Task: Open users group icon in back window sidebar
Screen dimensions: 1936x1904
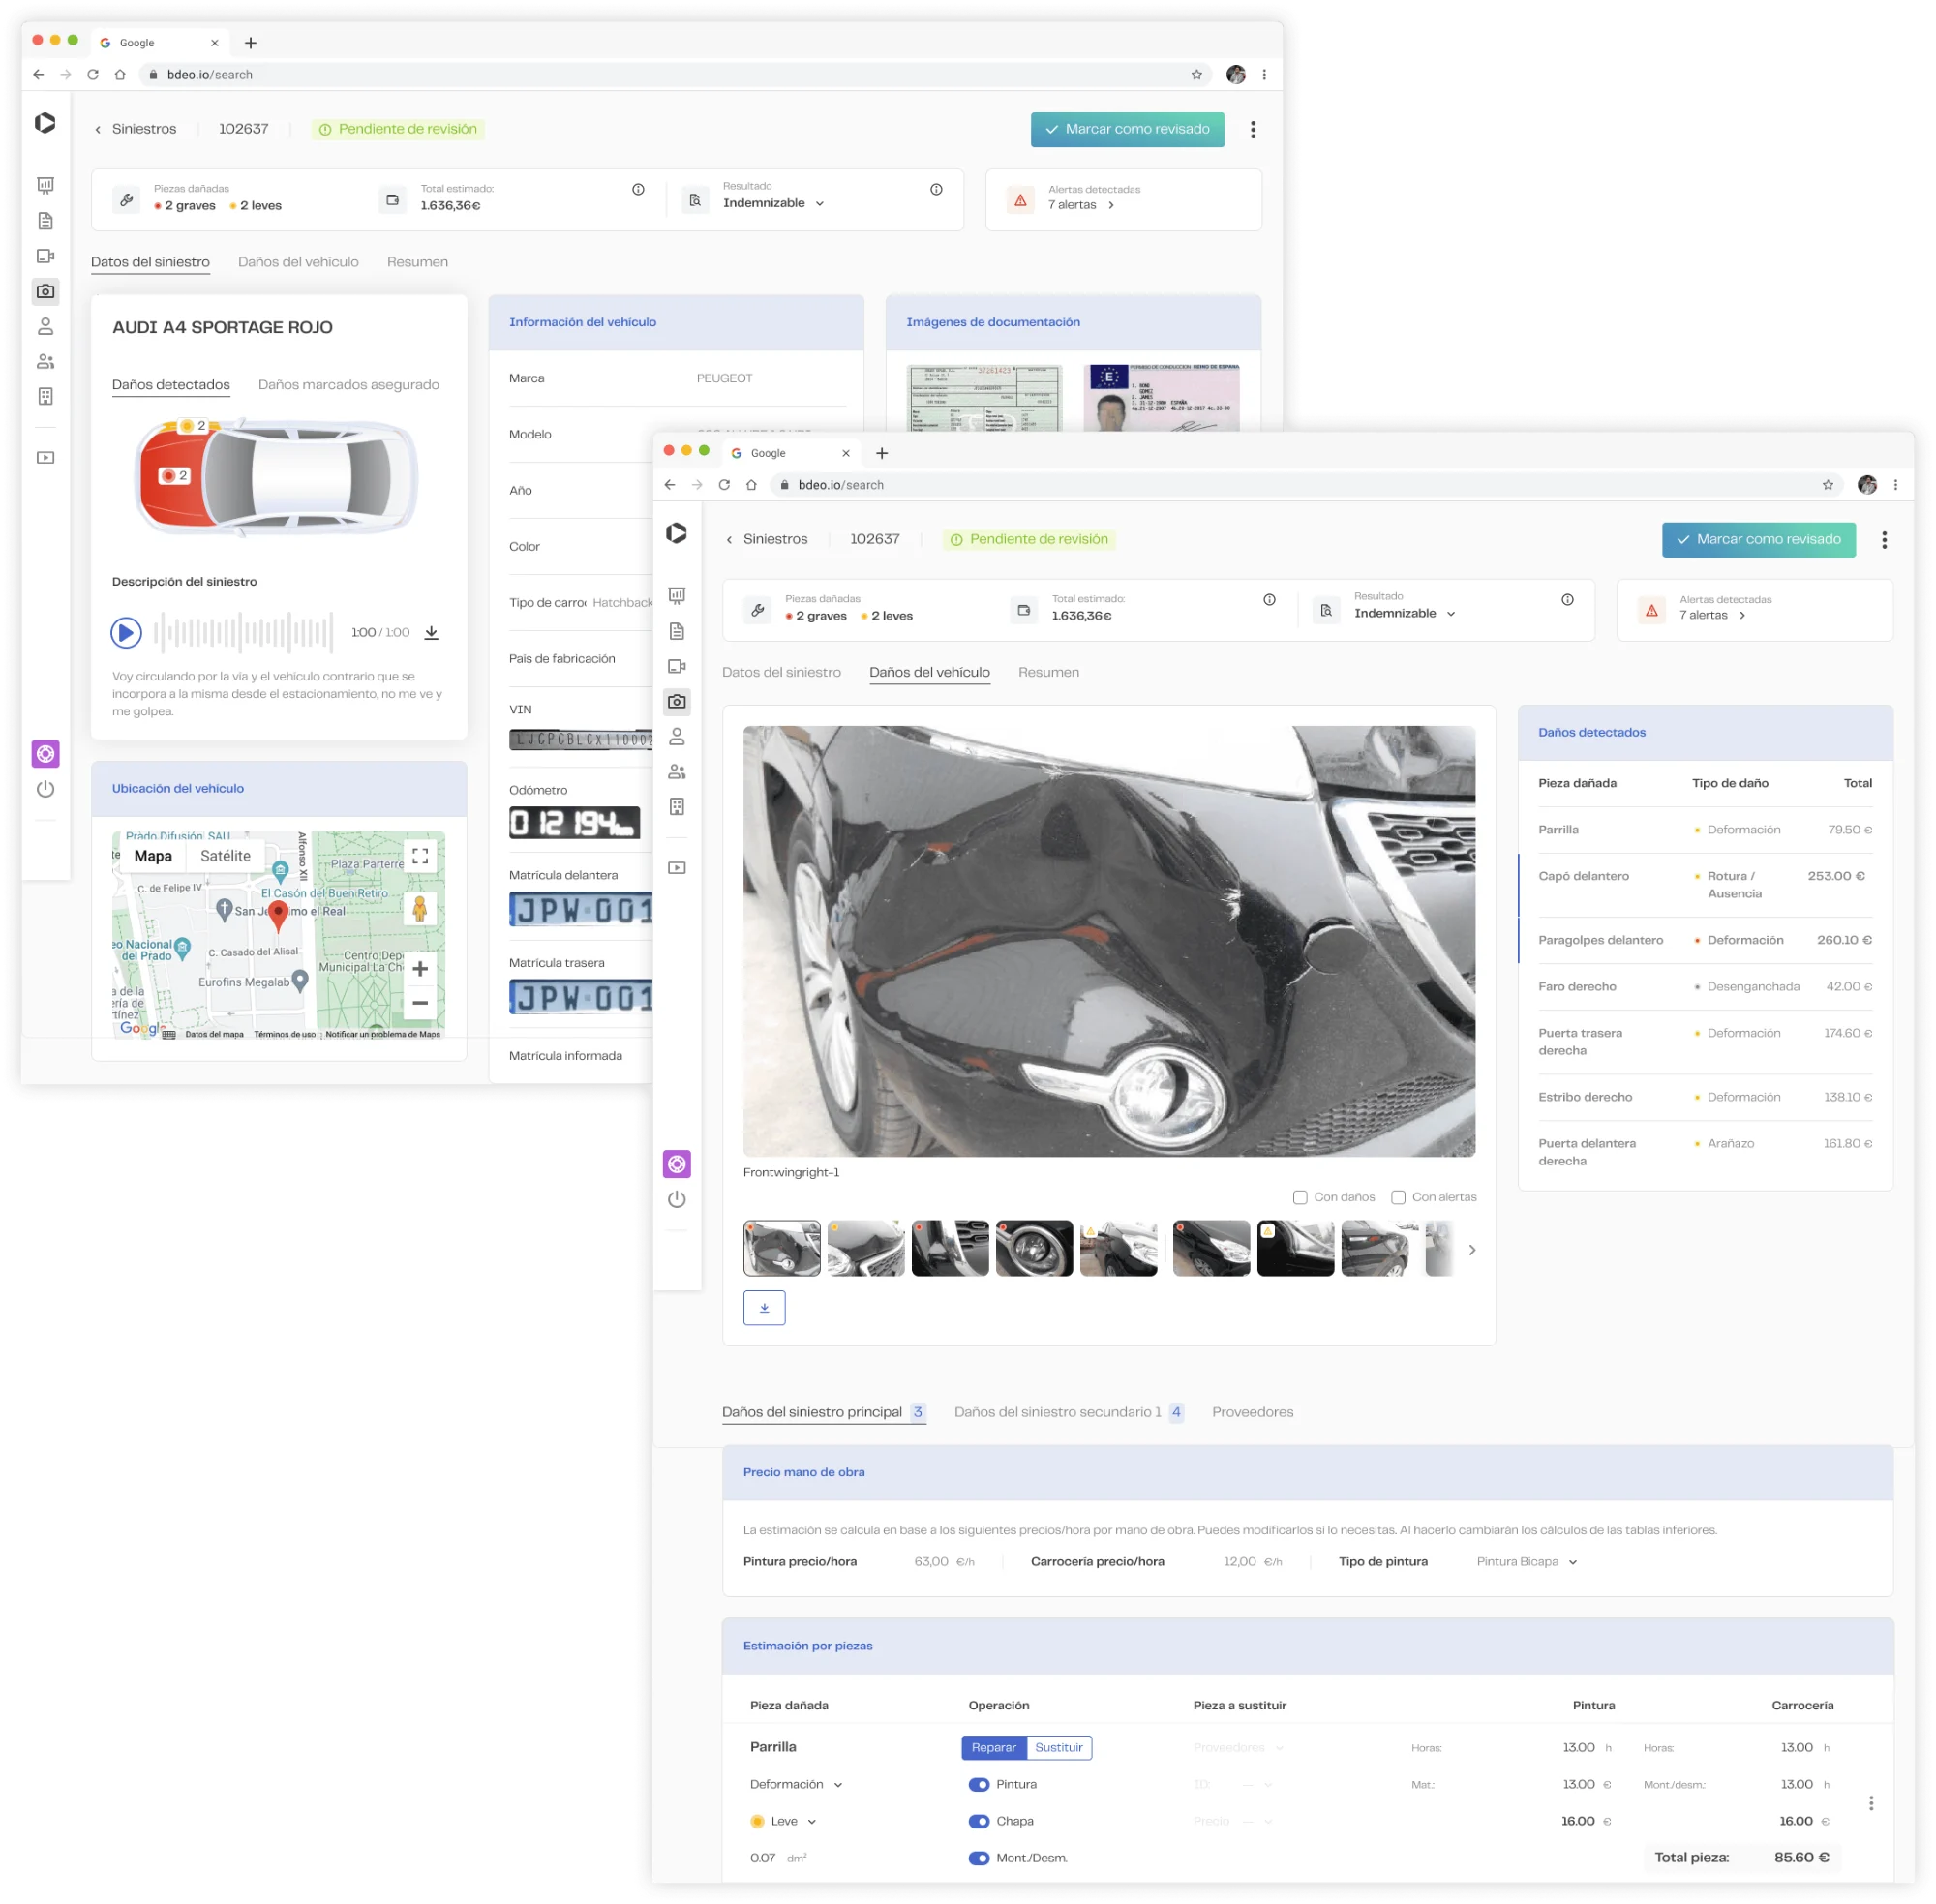Action: click(x=46, y=362)
